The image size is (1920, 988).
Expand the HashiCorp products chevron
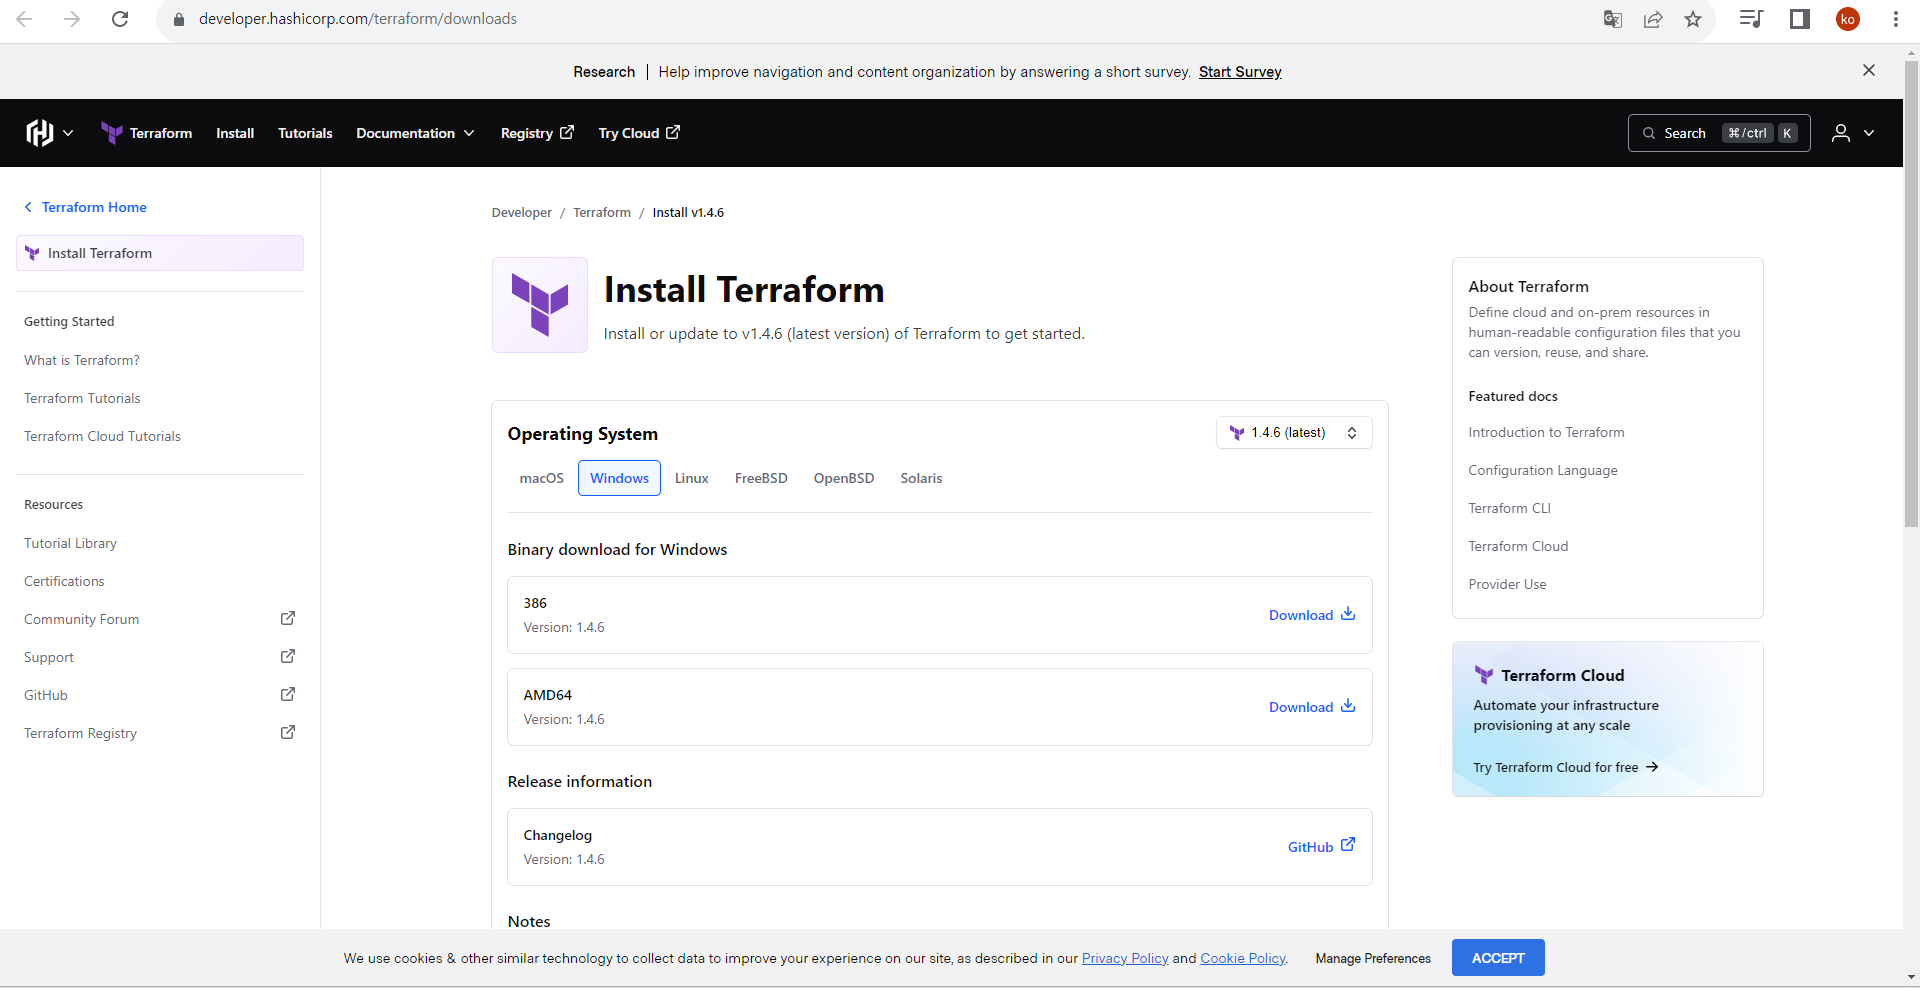(68, 132)
